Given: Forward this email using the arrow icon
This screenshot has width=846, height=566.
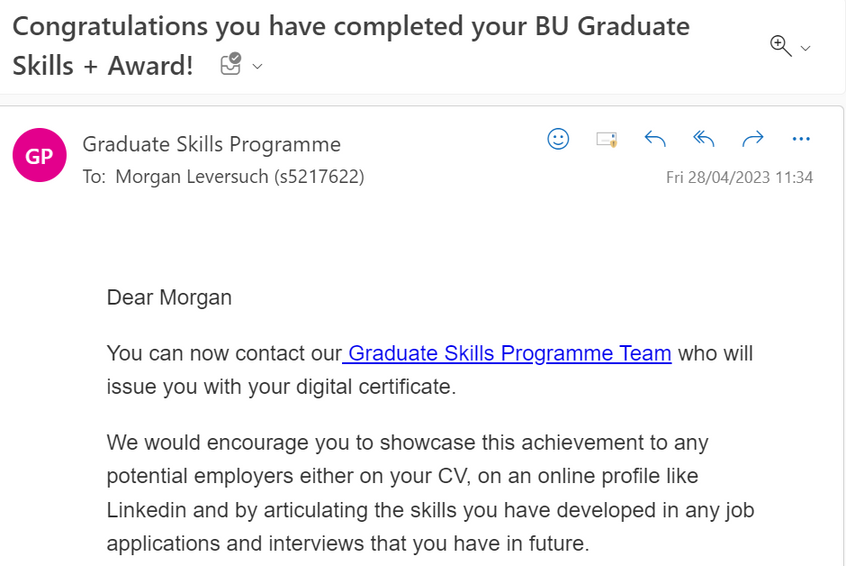Looking at the screenshot, I should tap(753, 139).
